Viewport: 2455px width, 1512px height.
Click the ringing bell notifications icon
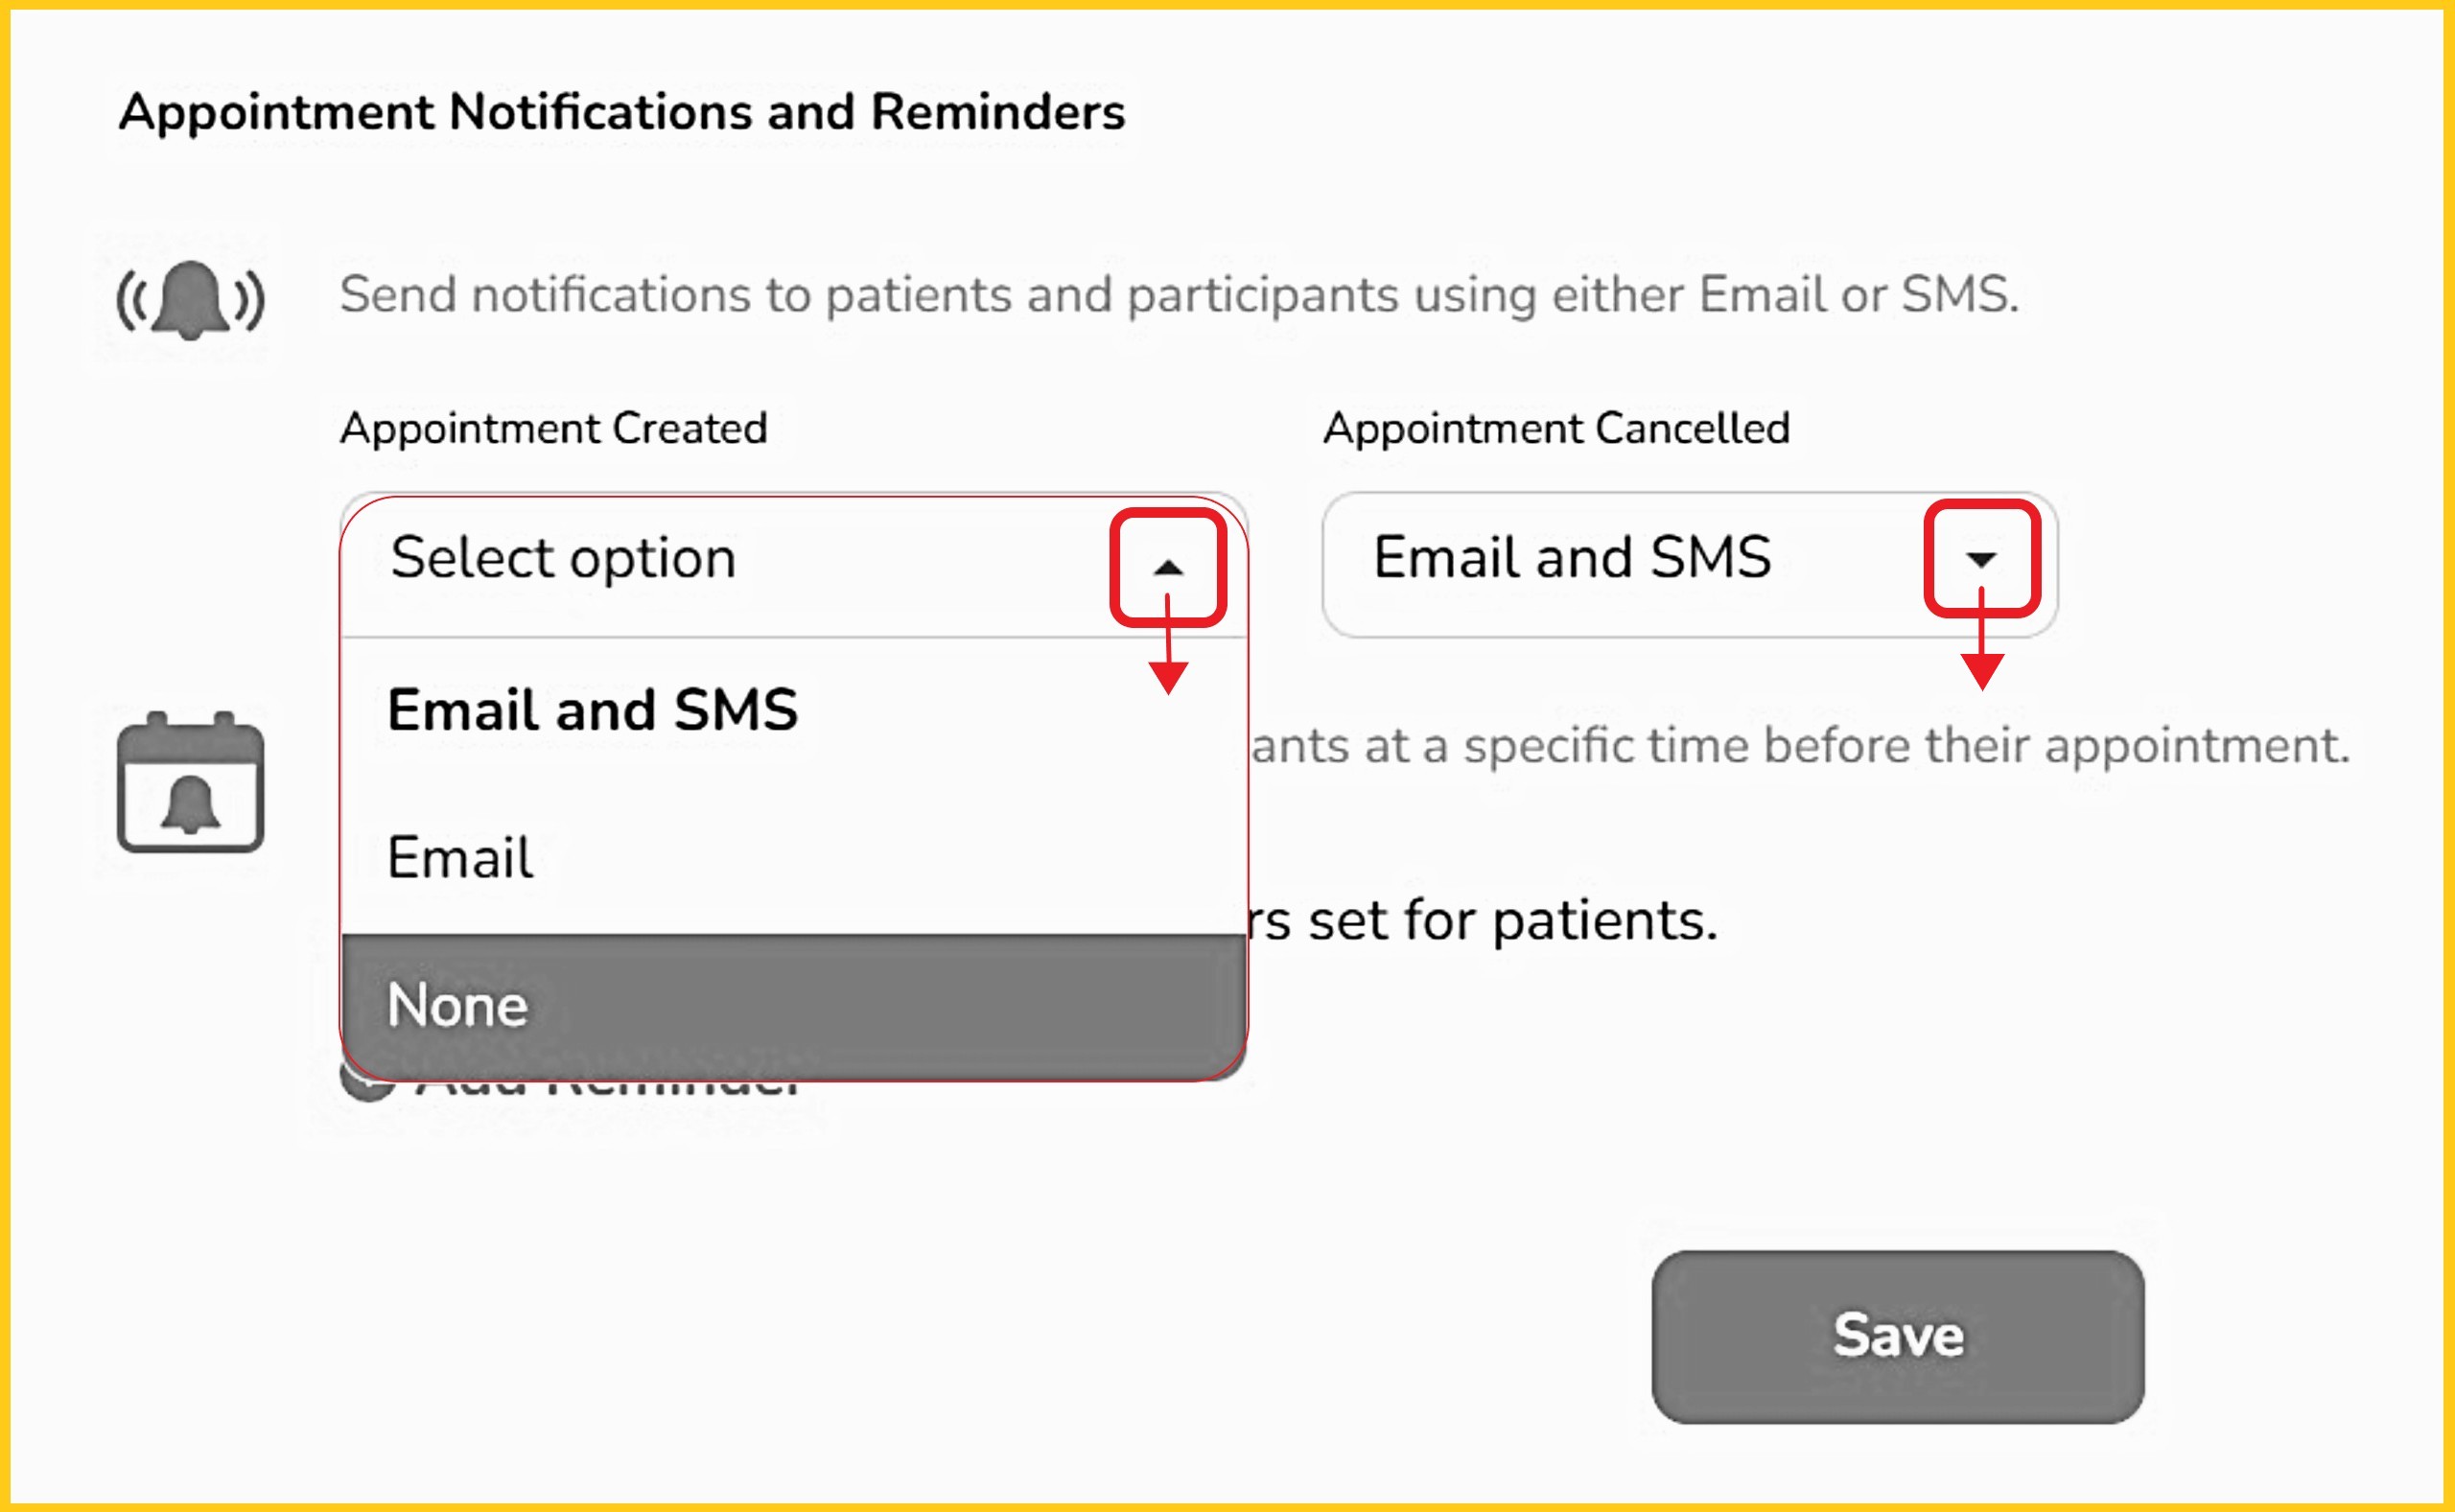(x=190, y=299)
